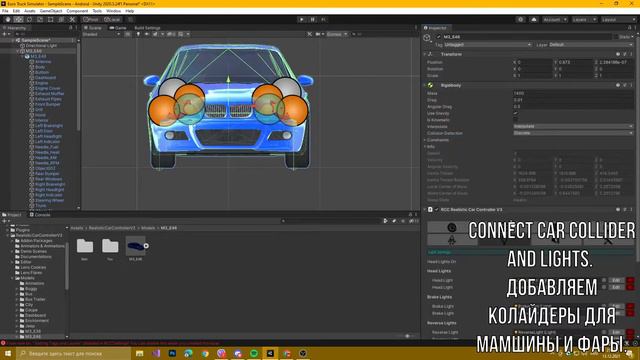
Task: Open Tag Untagged dropdown
Action: 487,44
